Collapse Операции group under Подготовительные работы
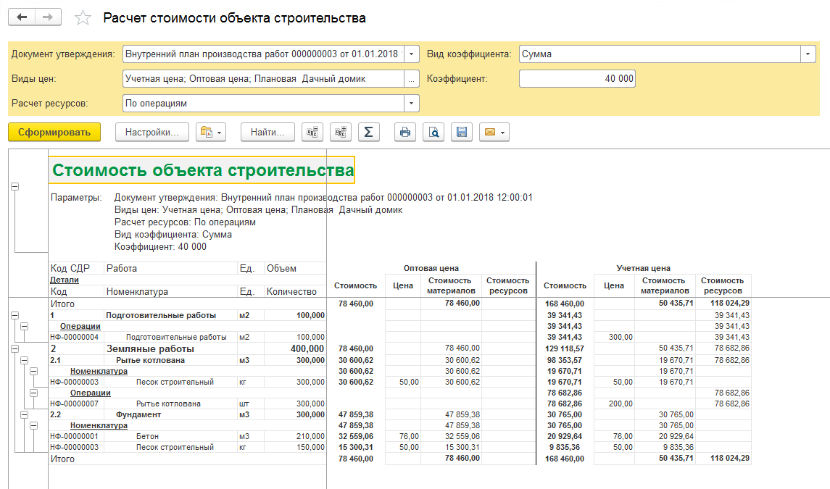830x489 pixels. click(x=24, y=326)
